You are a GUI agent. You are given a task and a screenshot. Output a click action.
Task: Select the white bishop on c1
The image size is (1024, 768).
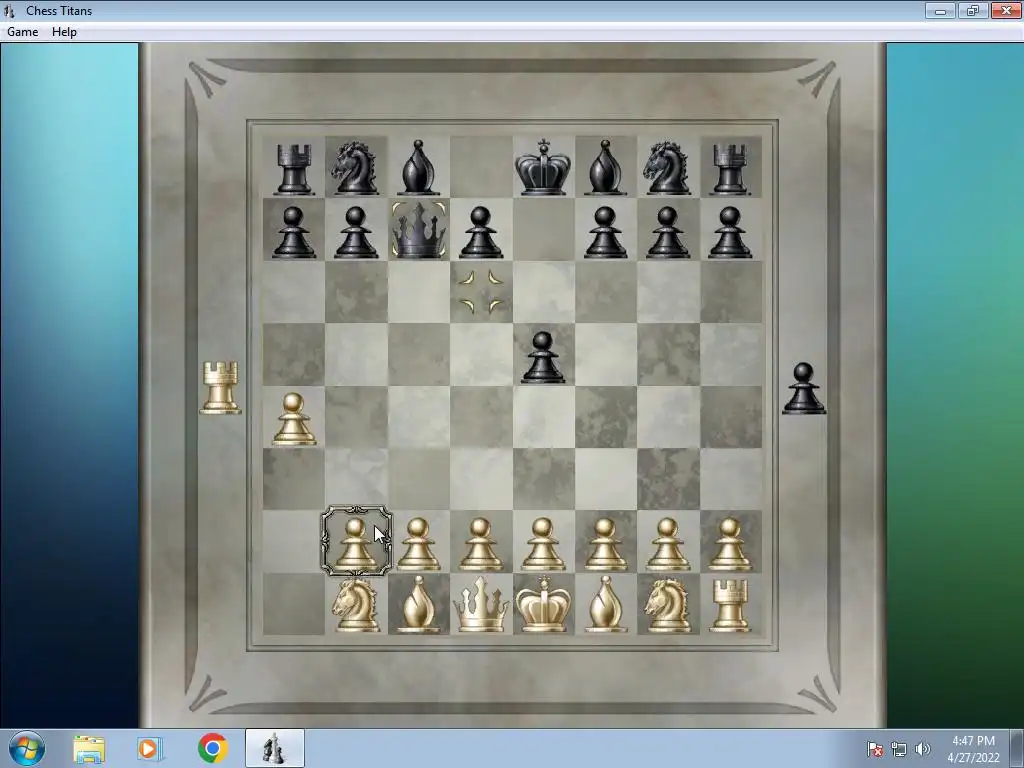pyautogui.click(x=418, y=604)
